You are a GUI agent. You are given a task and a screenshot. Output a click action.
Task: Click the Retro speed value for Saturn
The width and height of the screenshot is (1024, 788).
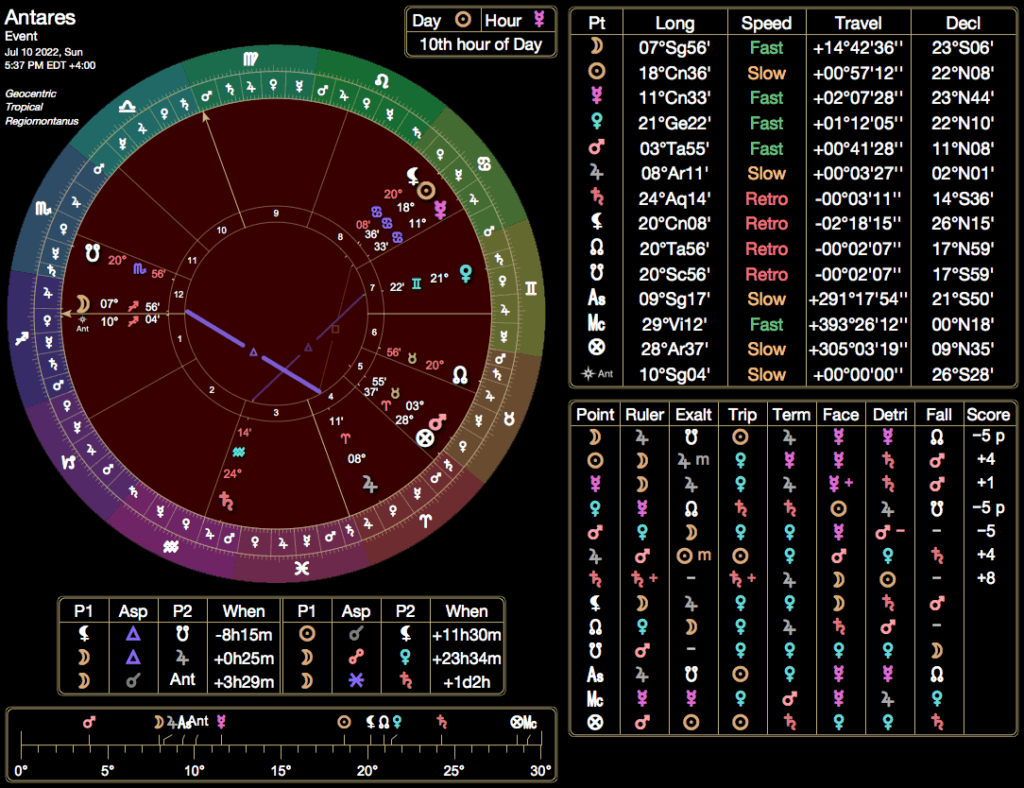(766, 198)
